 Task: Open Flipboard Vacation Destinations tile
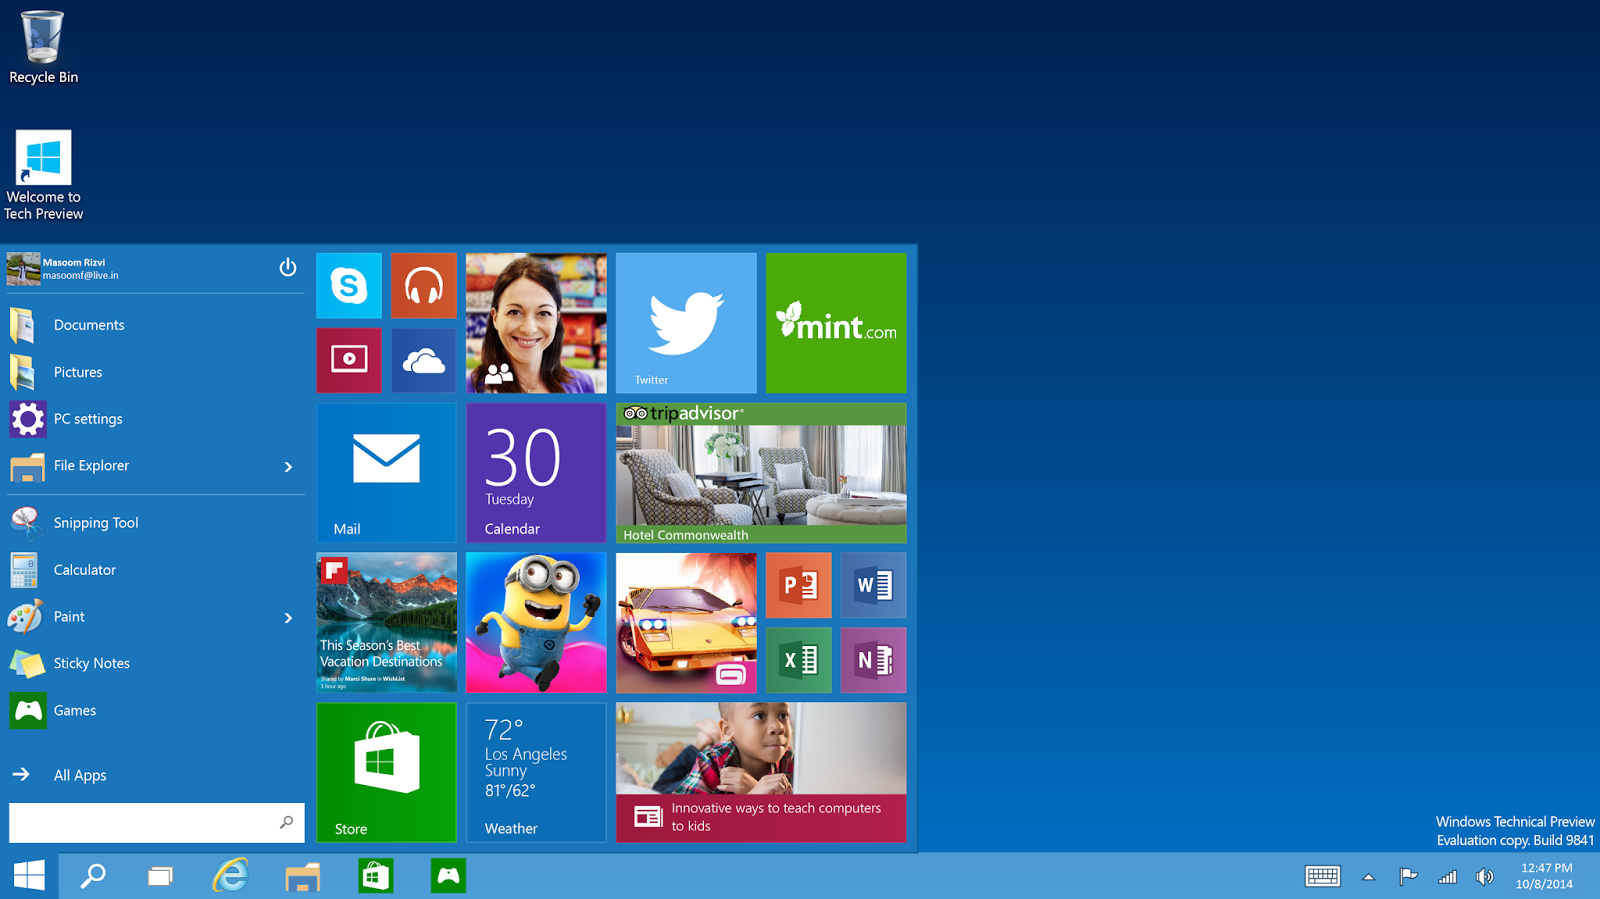click(386, 623)
